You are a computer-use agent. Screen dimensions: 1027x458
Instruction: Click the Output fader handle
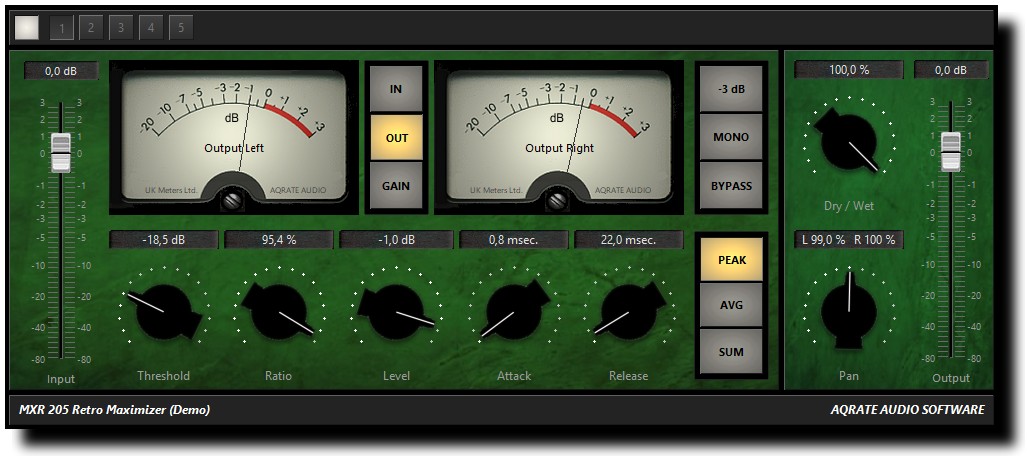coord(950,152)
